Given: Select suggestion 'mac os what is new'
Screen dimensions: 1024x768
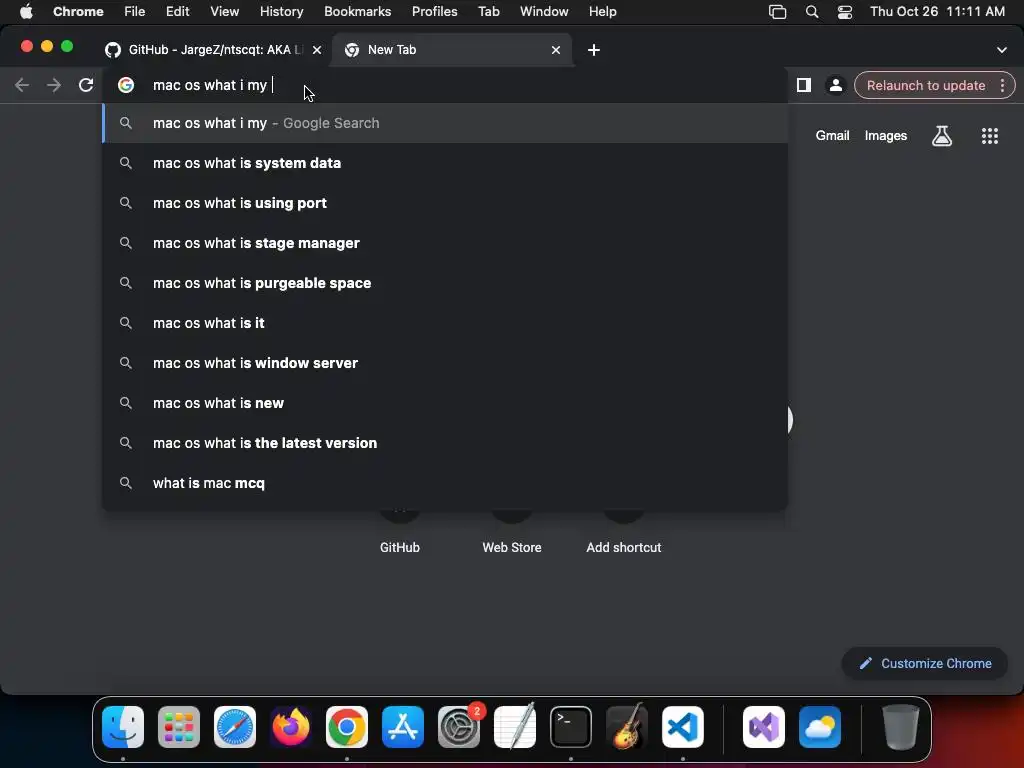Looking at the screenshot, I should pos(445,403).
